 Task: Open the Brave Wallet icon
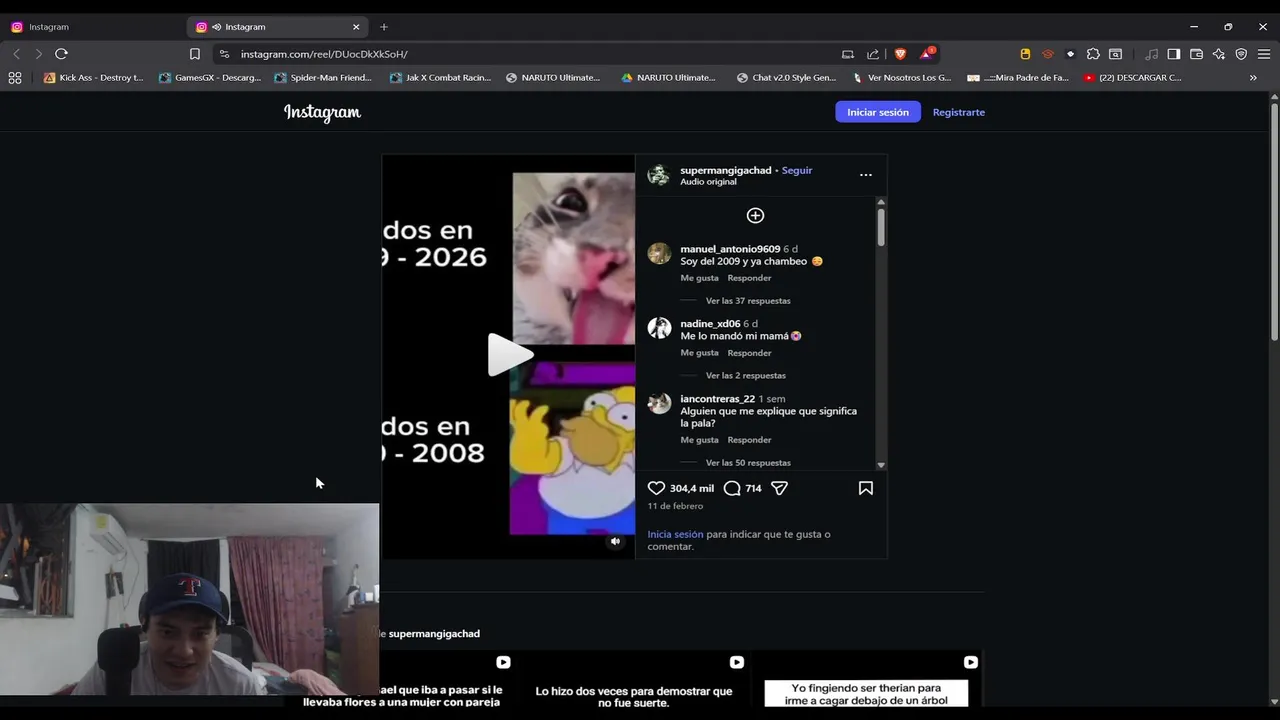pos(1196,54)
